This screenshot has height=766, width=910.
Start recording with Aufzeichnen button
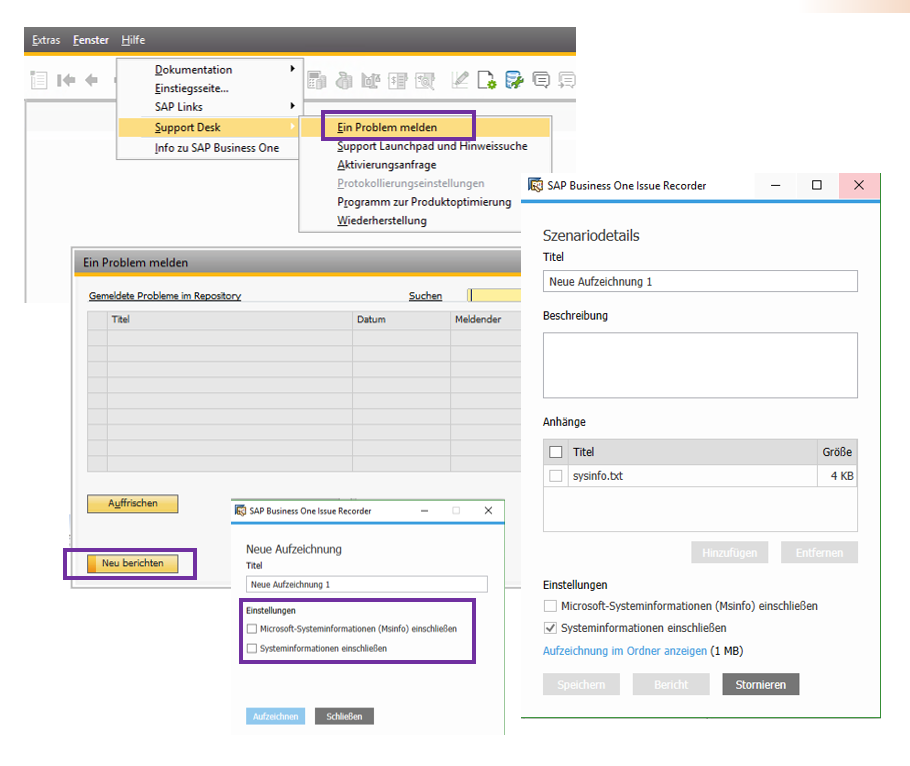click(275, 716)
